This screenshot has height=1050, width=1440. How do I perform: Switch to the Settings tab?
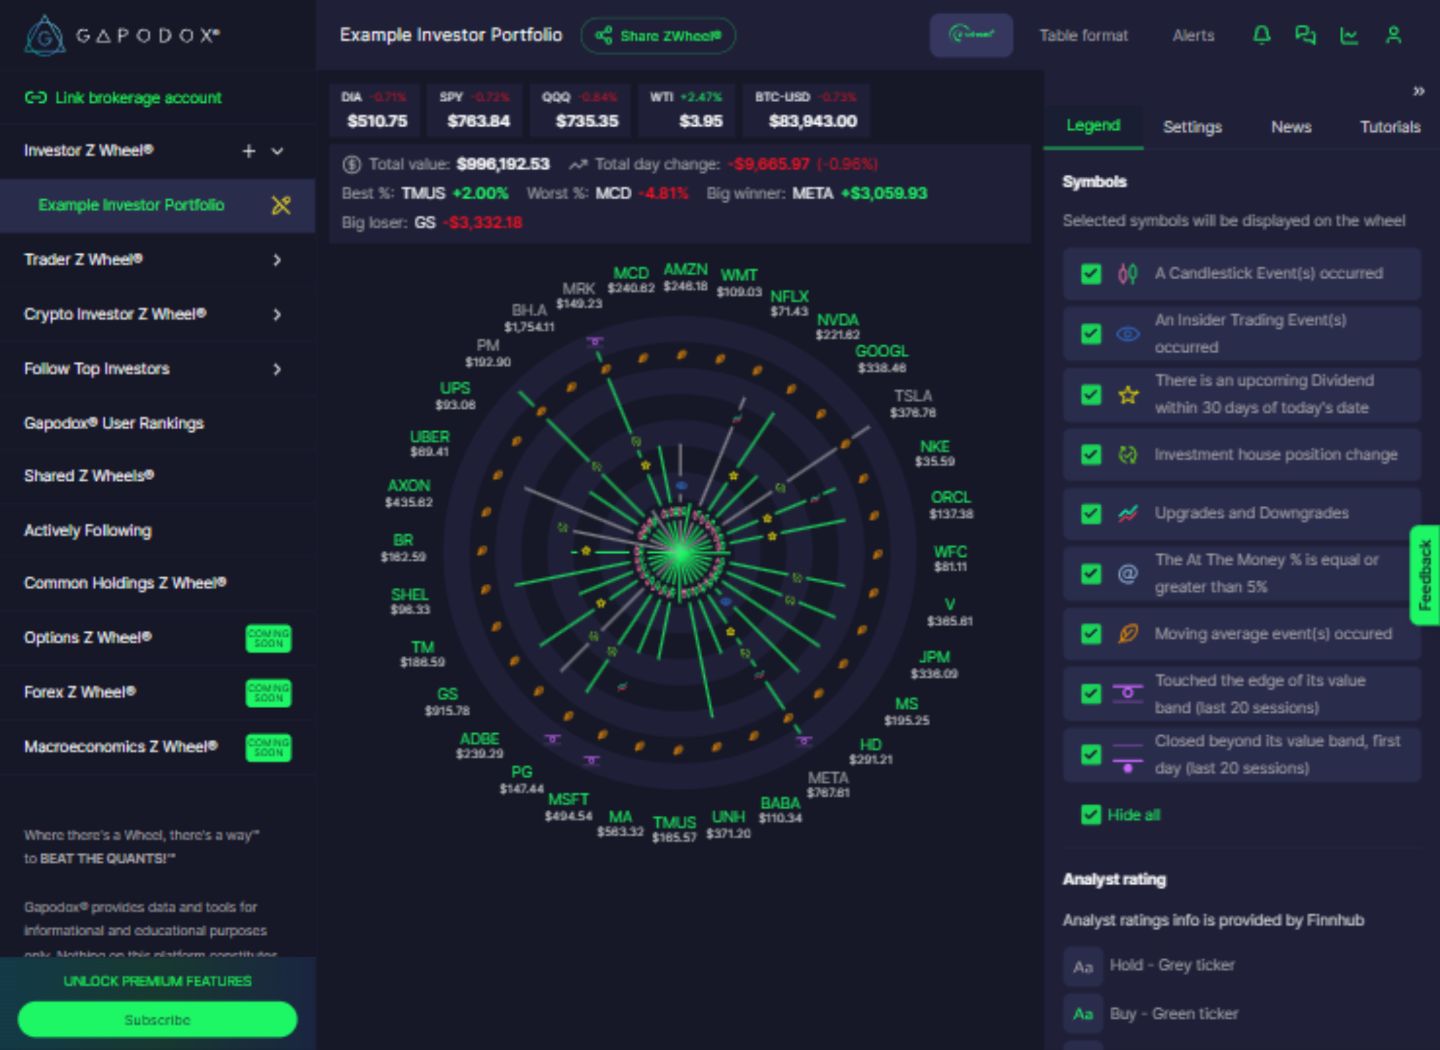coord(1192,127)
